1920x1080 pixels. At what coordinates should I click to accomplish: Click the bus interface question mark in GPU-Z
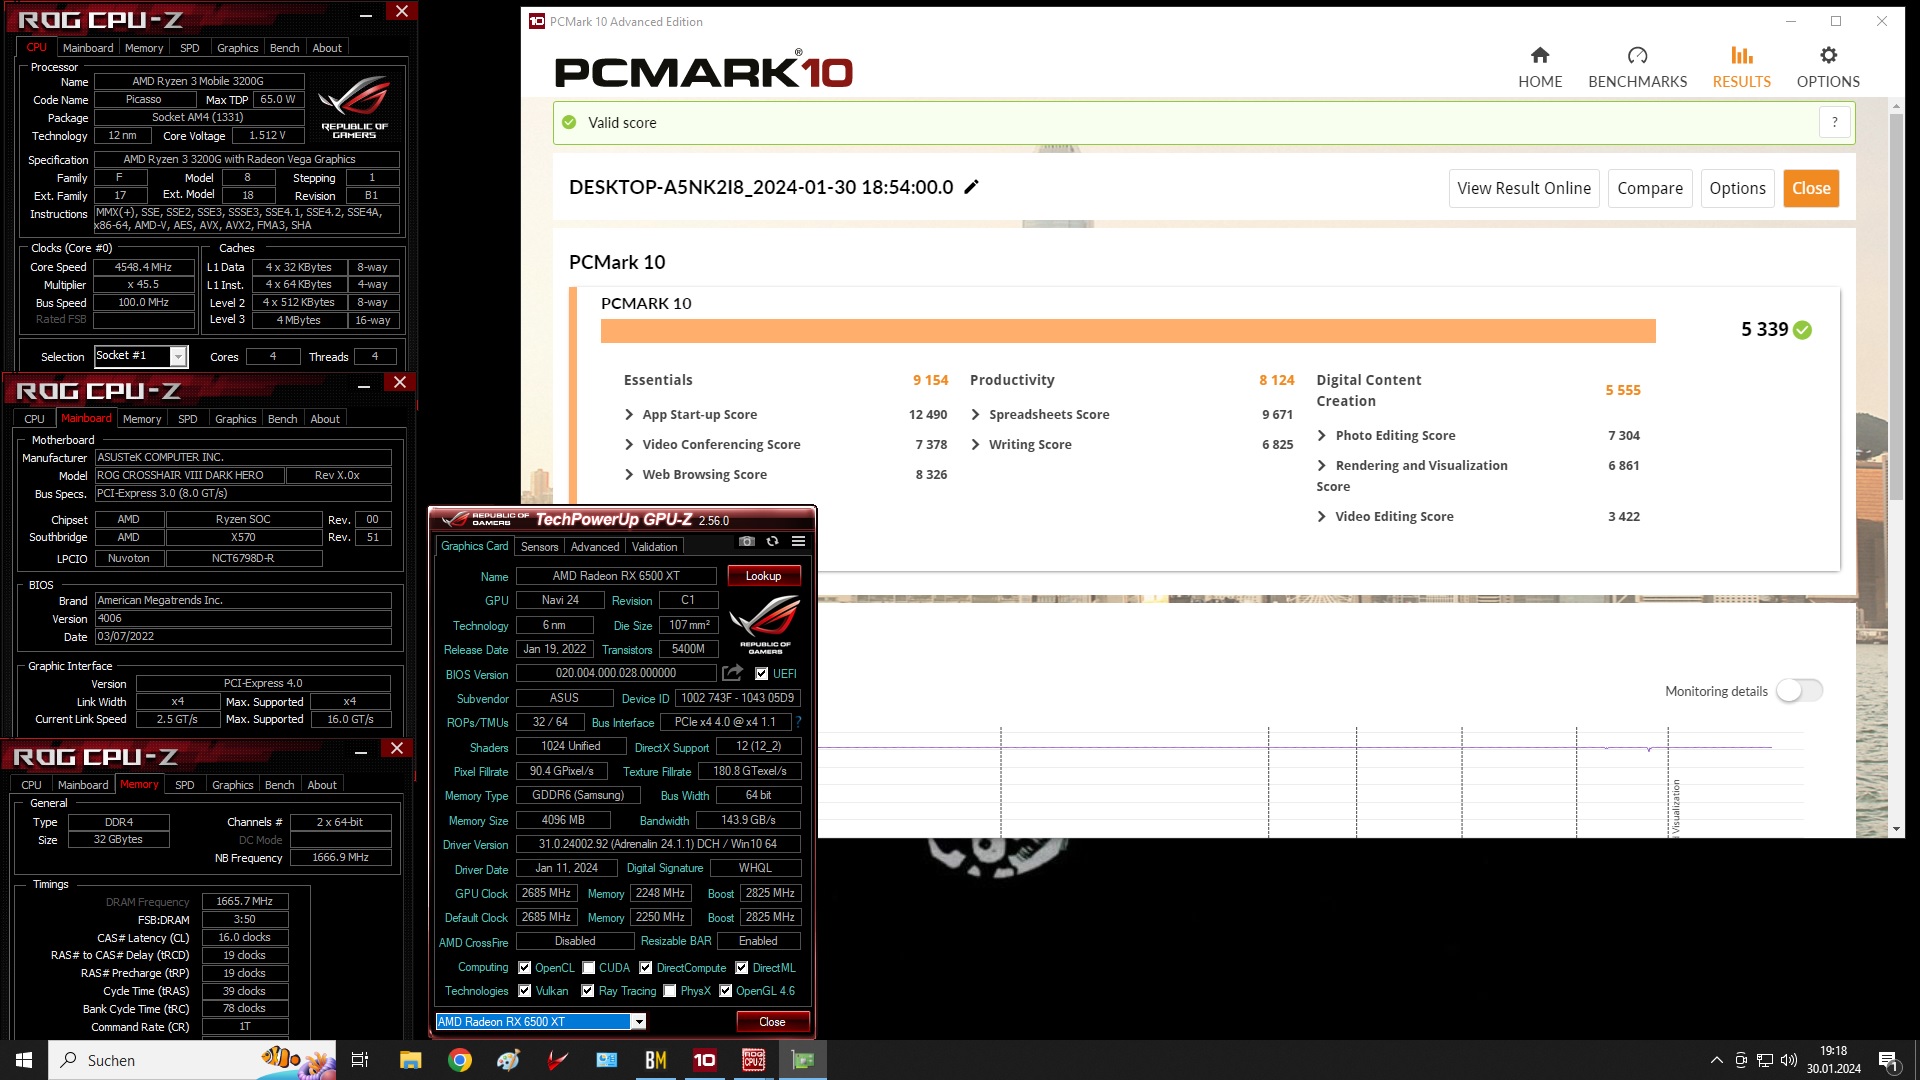click(x=798, y=722)
